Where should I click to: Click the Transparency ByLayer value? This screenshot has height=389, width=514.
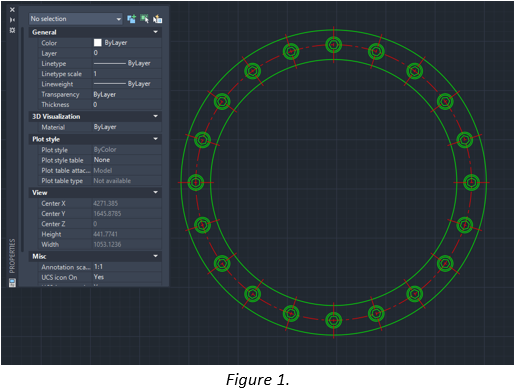(x=127, y=94)
